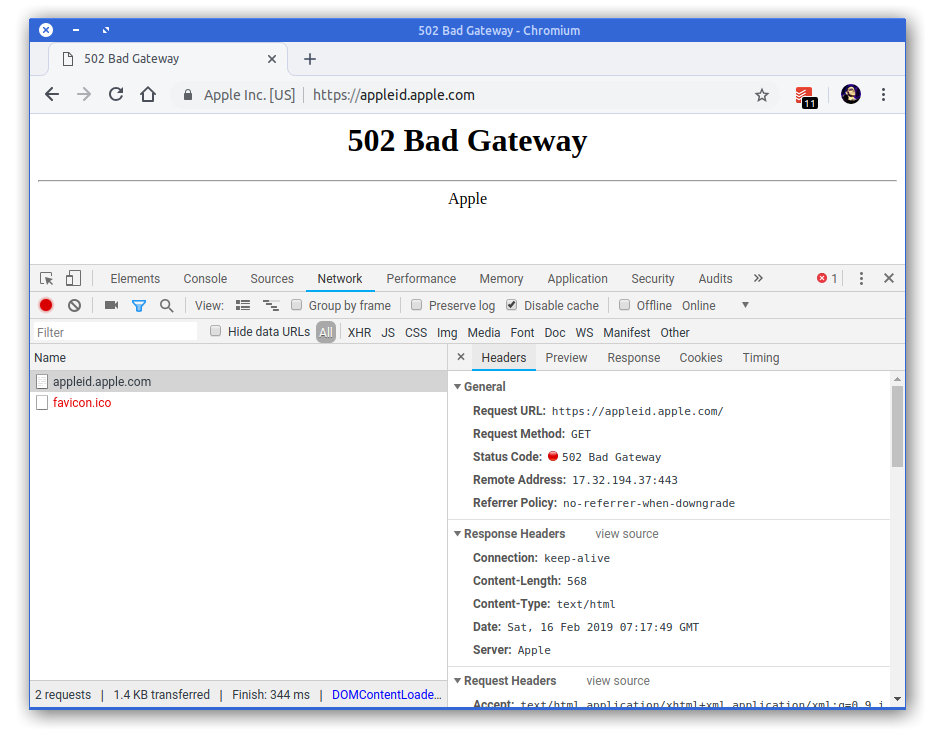The height and width of the screenshot is (755, 948).
Task: Switch to large request rows view
Action: [243, 305]
